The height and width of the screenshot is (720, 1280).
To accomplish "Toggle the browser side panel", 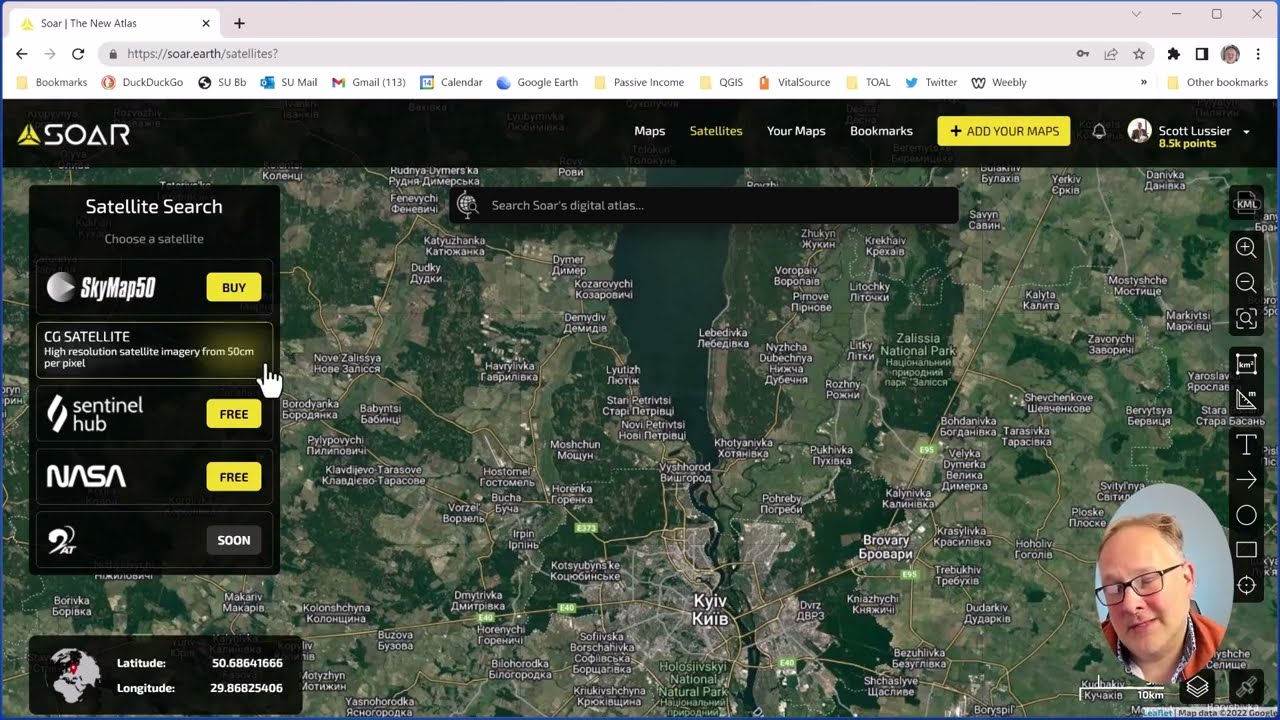I will tap(1202, 54).
